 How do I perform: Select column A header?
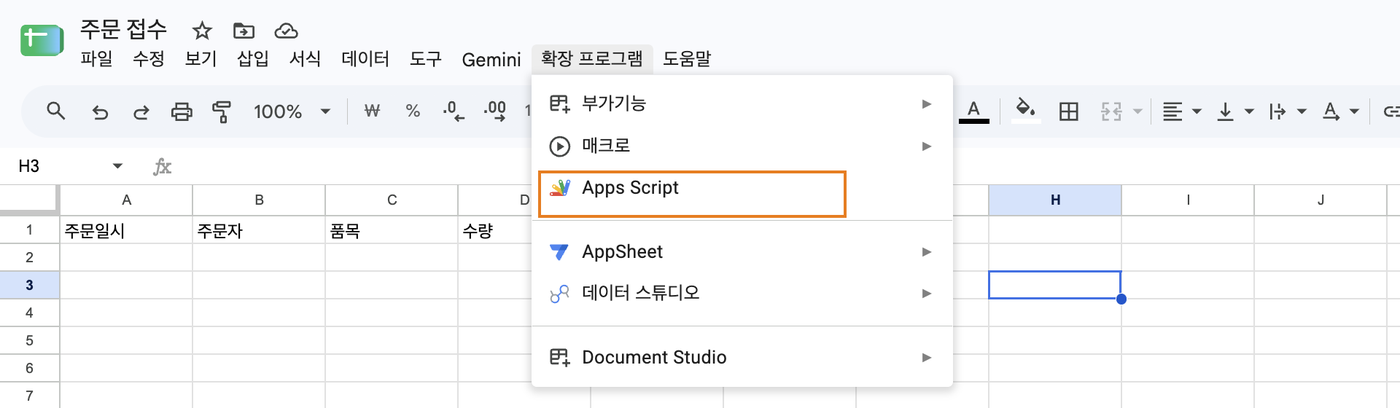pyautogui.click(x=126, y=200)
